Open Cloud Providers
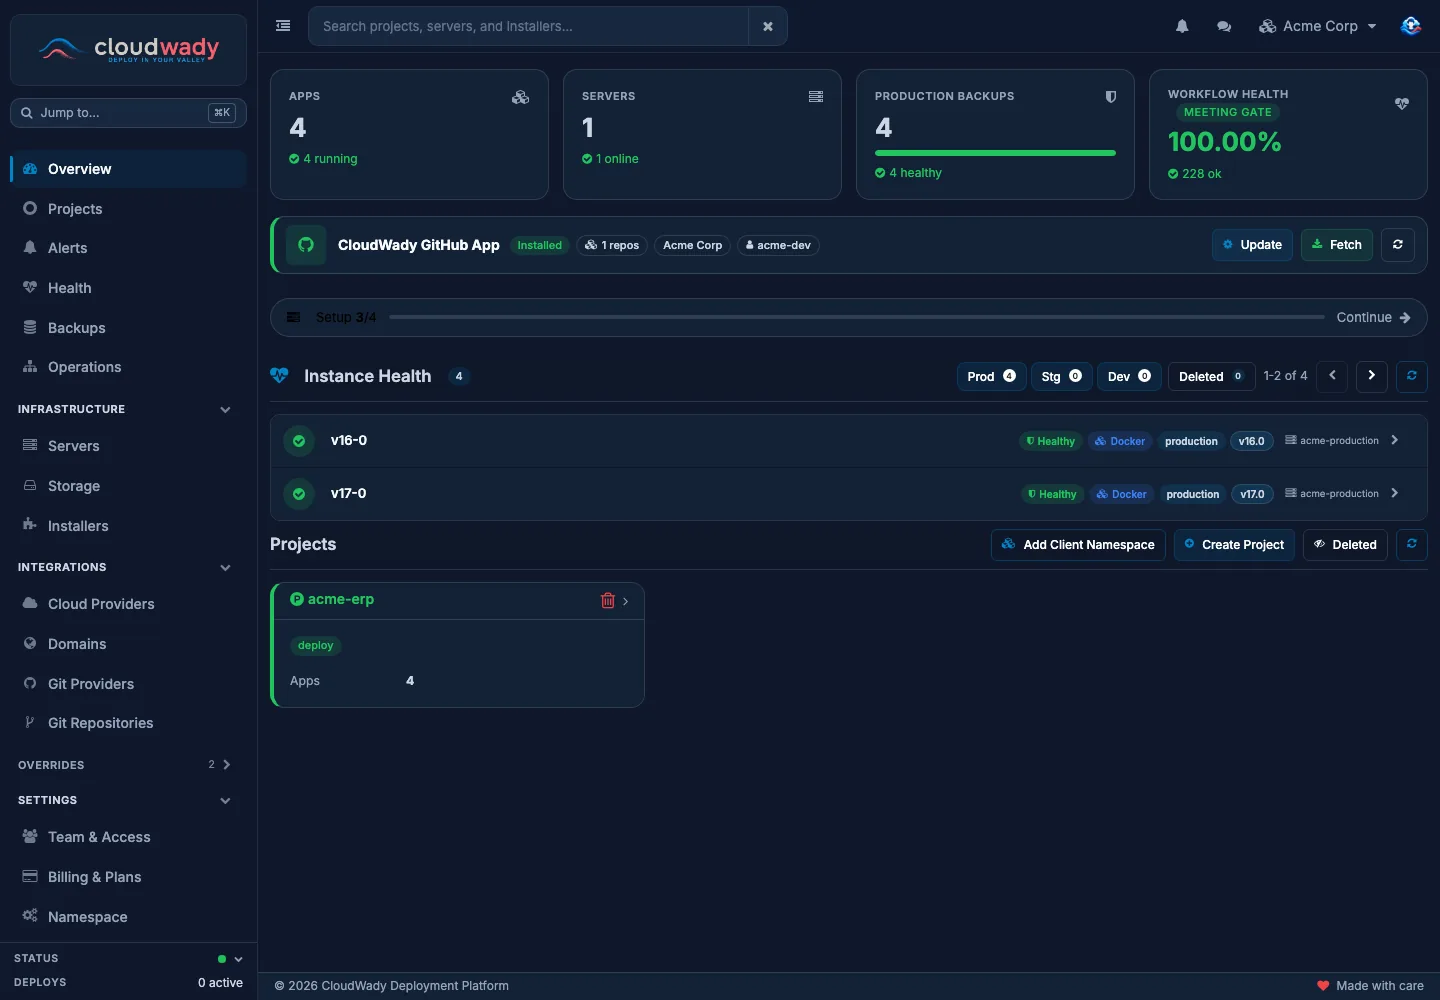 pyautogui.click(x=128, y=604)
